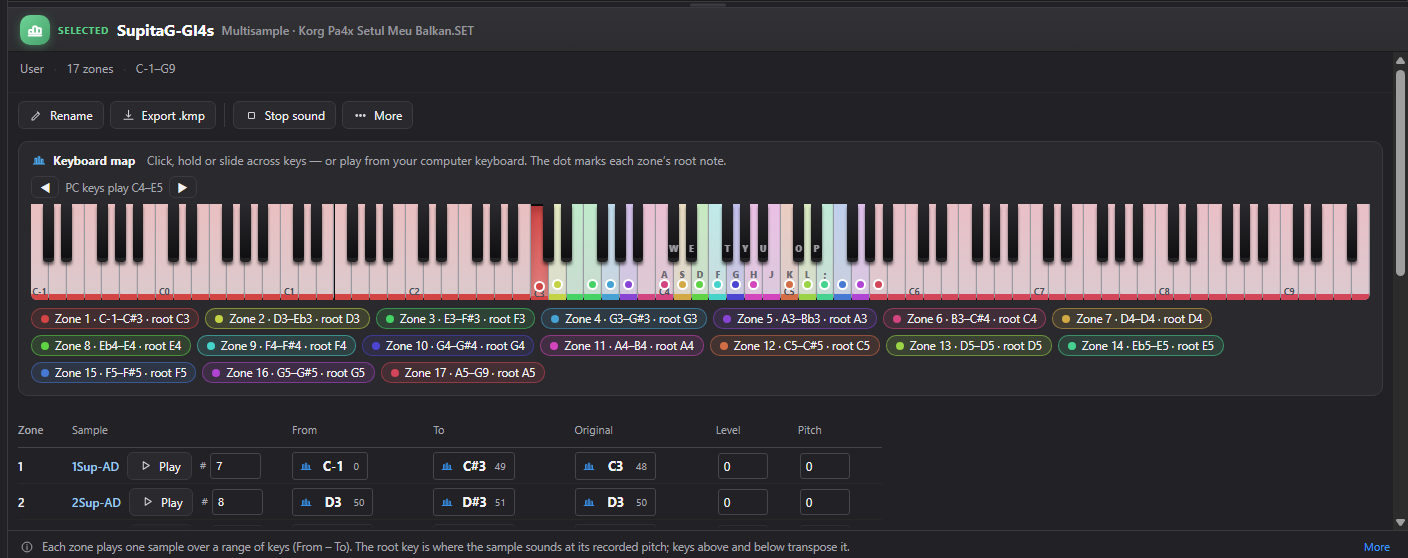Click the More link in footer

1376,547
